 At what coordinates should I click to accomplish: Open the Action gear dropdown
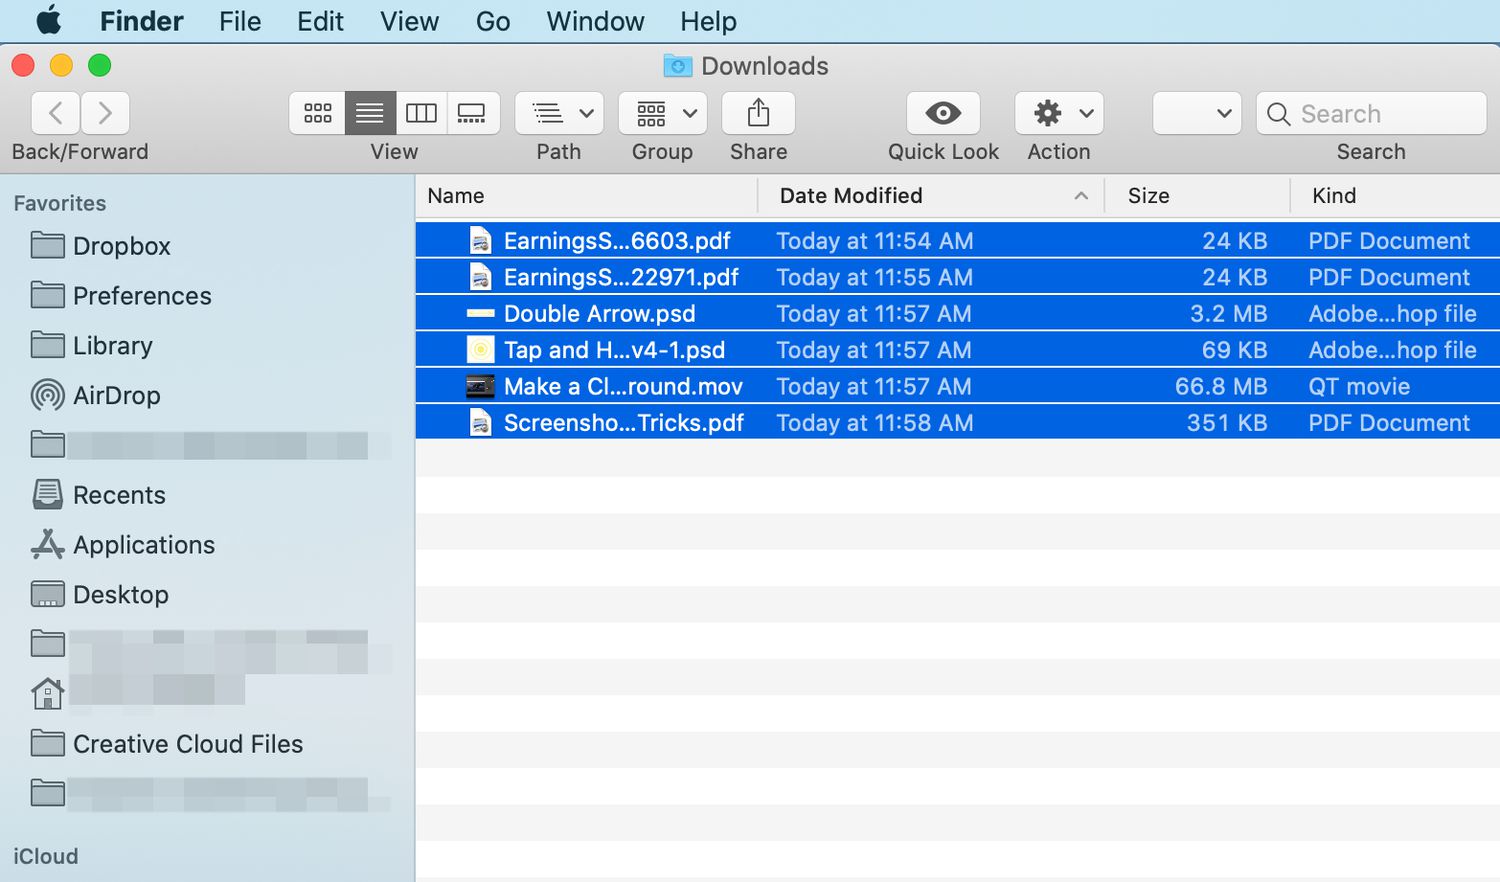[1059, 113]
